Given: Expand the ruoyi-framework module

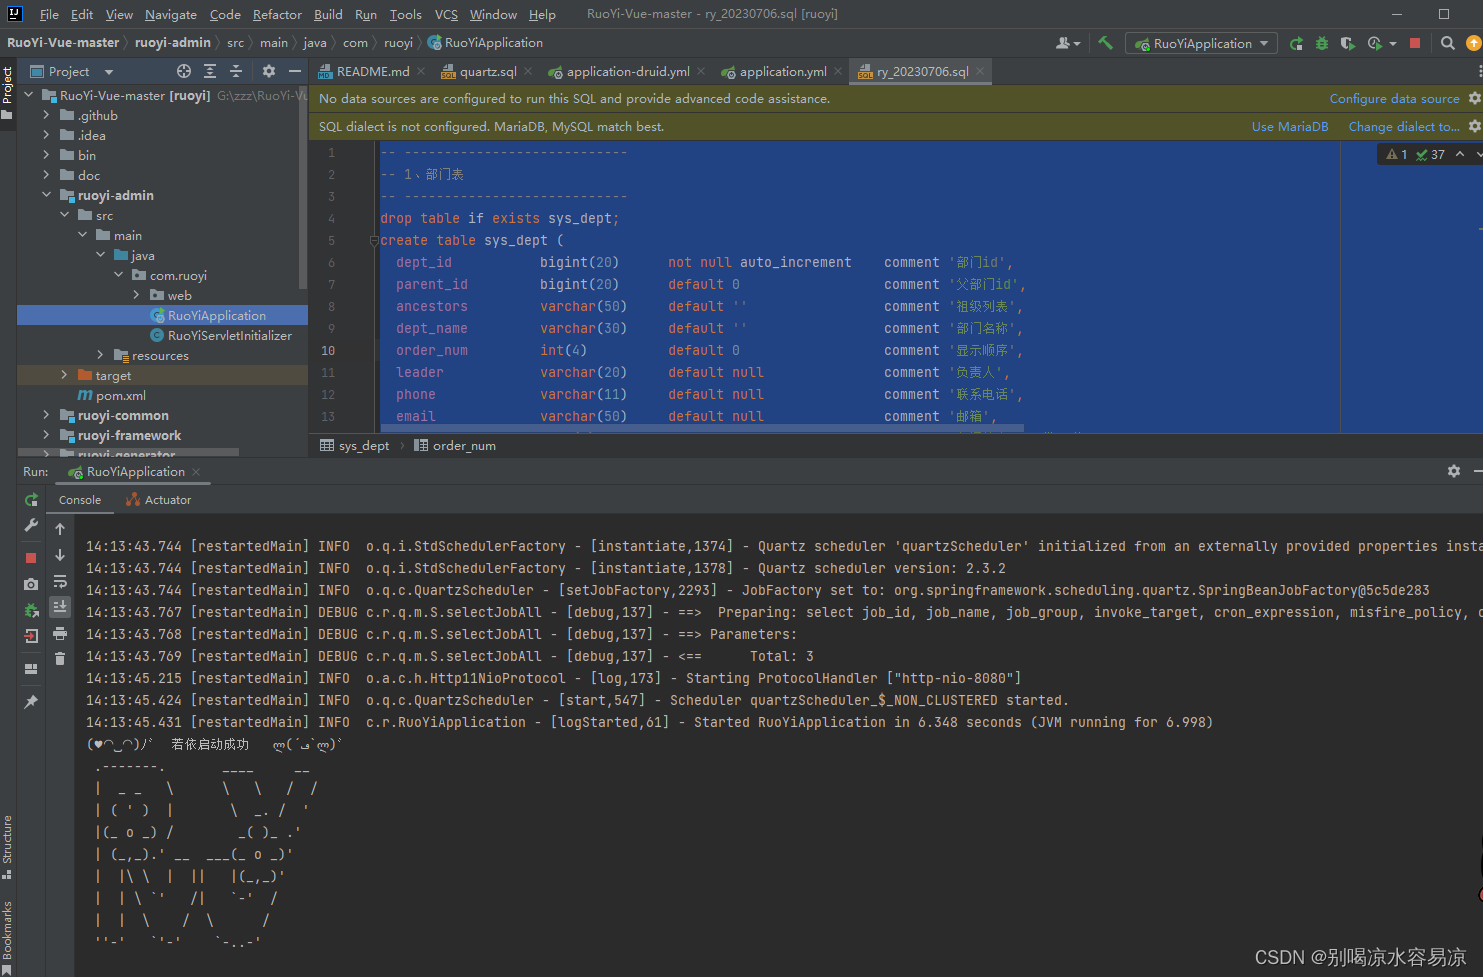Looking at the screenshot, I should click(46, 435).
